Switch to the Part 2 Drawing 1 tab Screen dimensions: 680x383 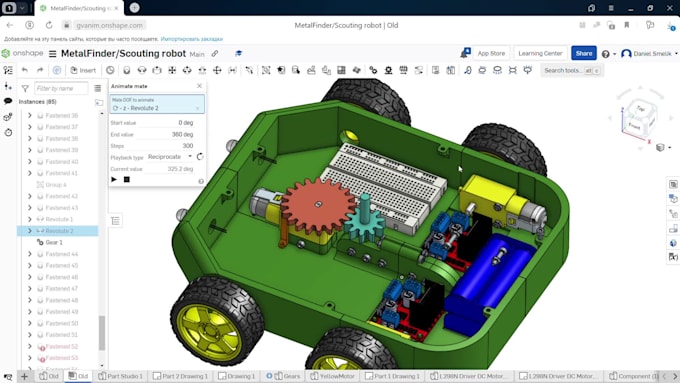180,376
